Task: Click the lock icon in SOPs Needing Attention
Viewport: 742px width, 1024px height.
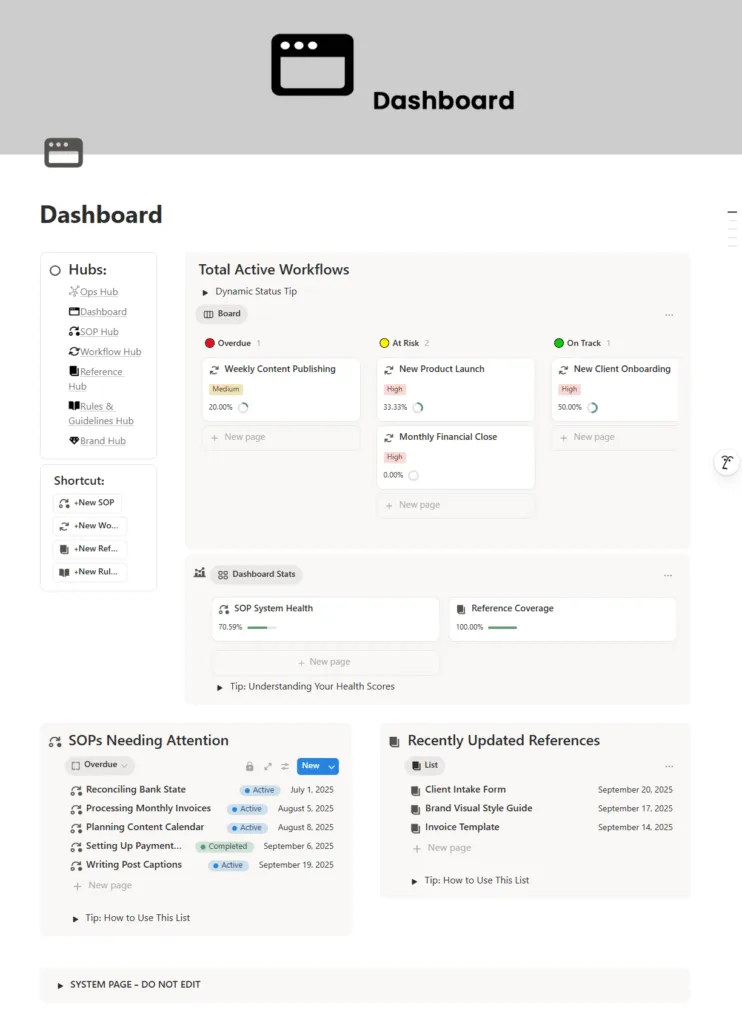Action: tap(250, 766)
